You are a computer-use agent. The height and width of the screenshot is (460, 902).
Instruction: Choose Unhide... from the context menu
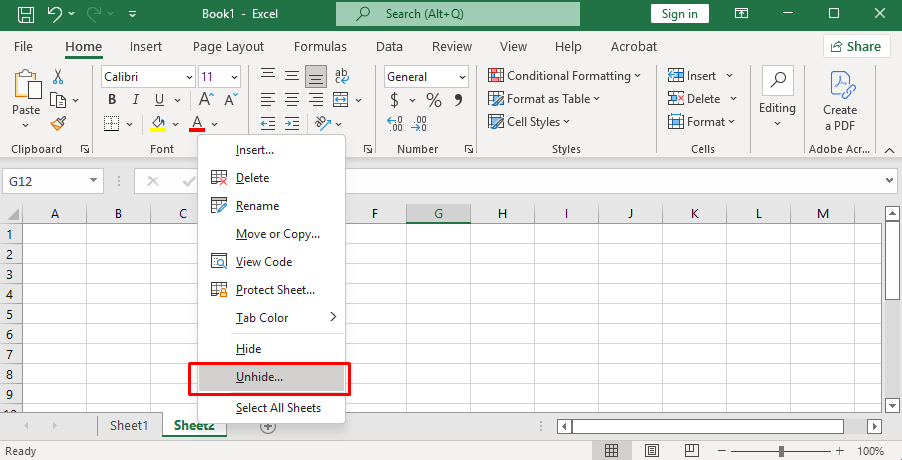260,377
